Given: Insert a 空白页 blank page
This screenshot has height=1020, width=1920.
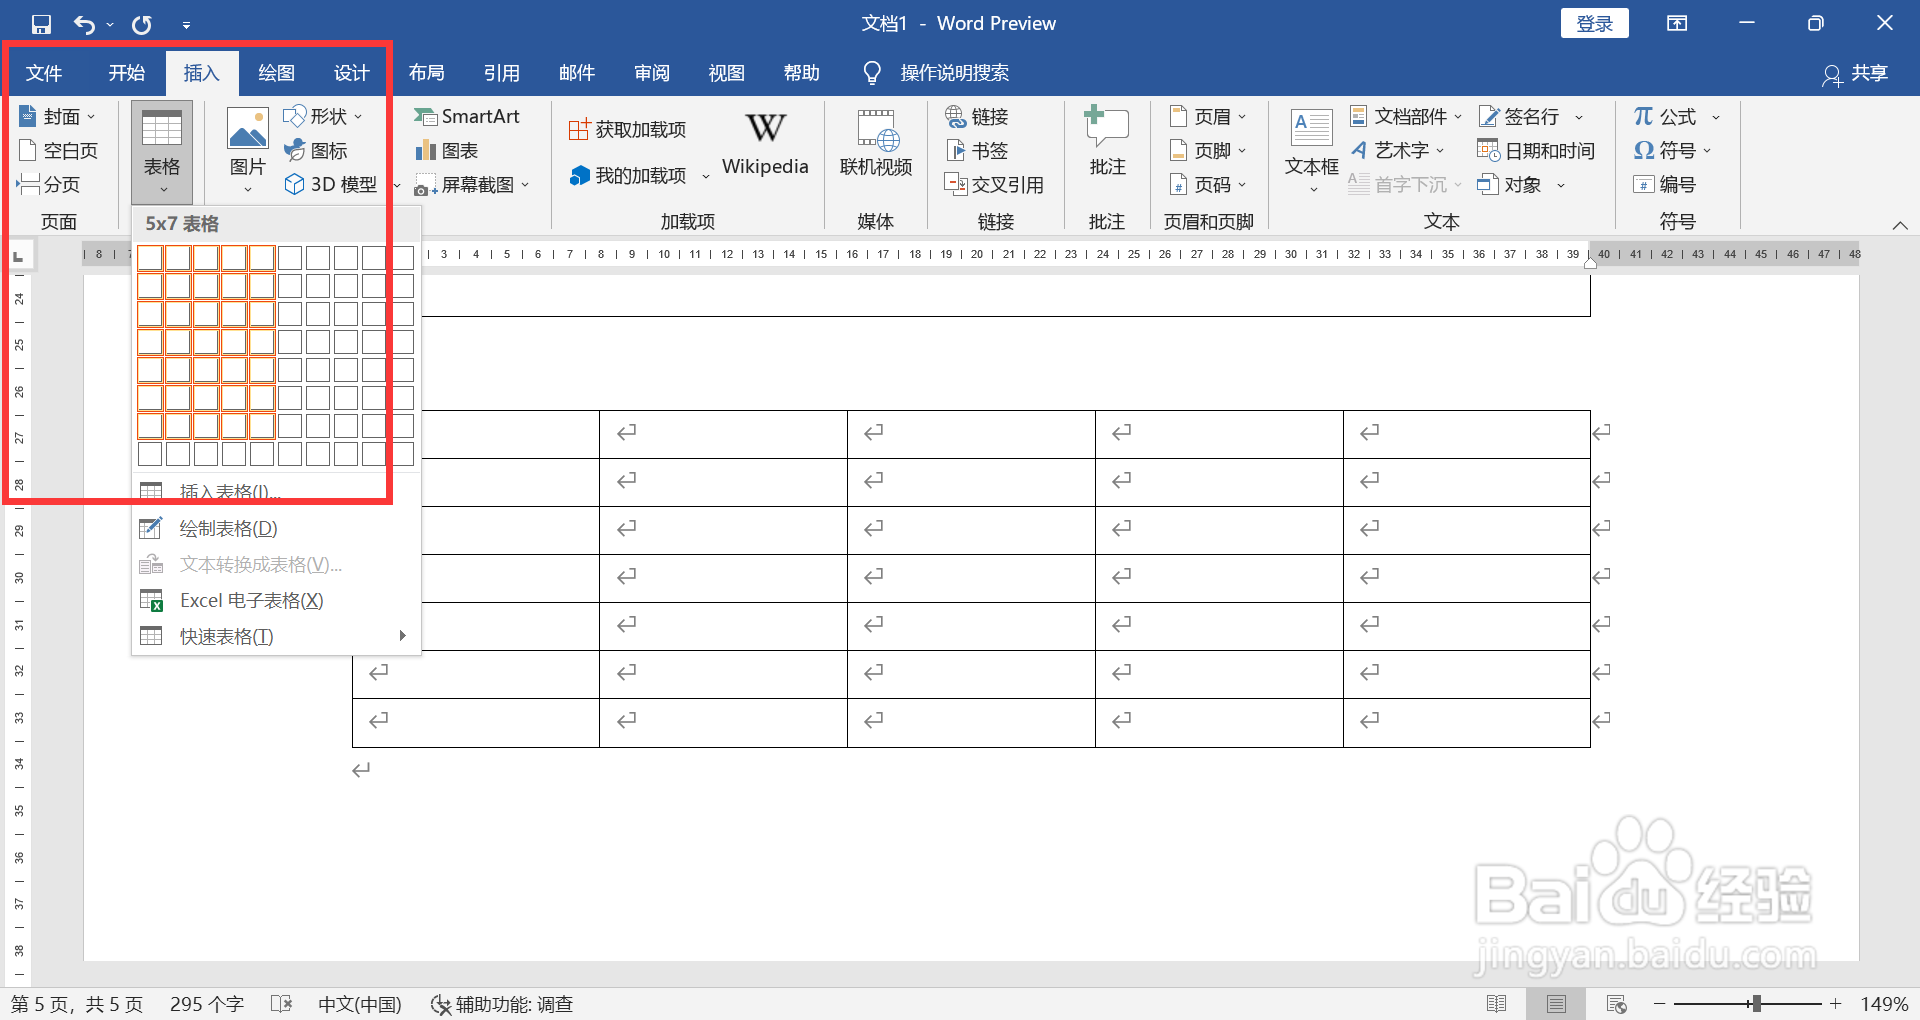Looking at the screenshot, I should (58, 151).
